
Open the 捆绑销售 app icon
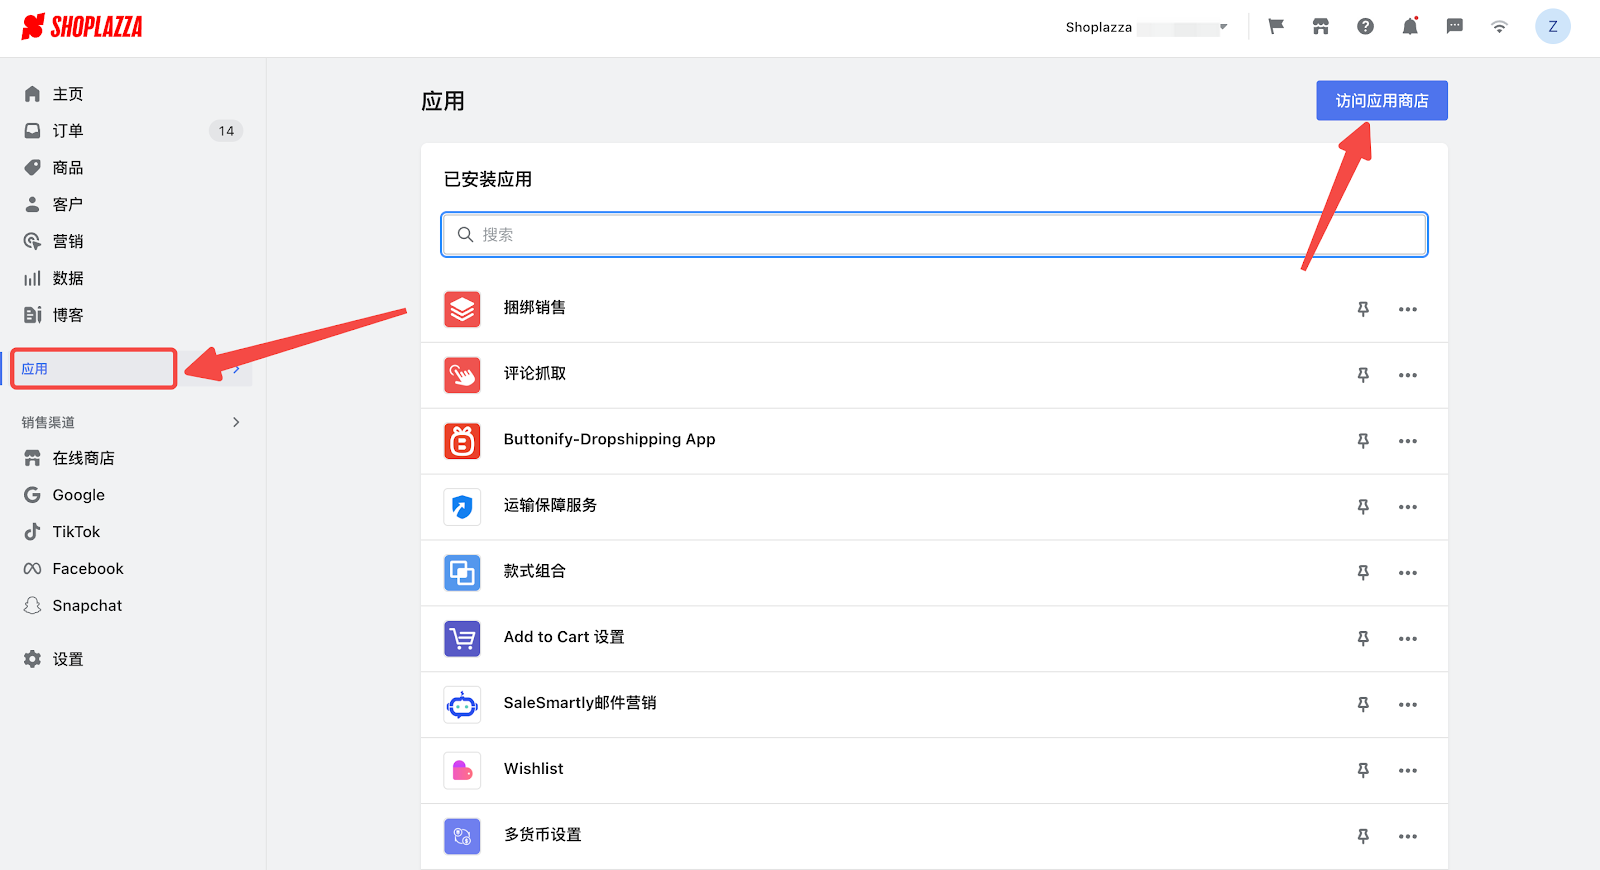[x=462, y=310]
